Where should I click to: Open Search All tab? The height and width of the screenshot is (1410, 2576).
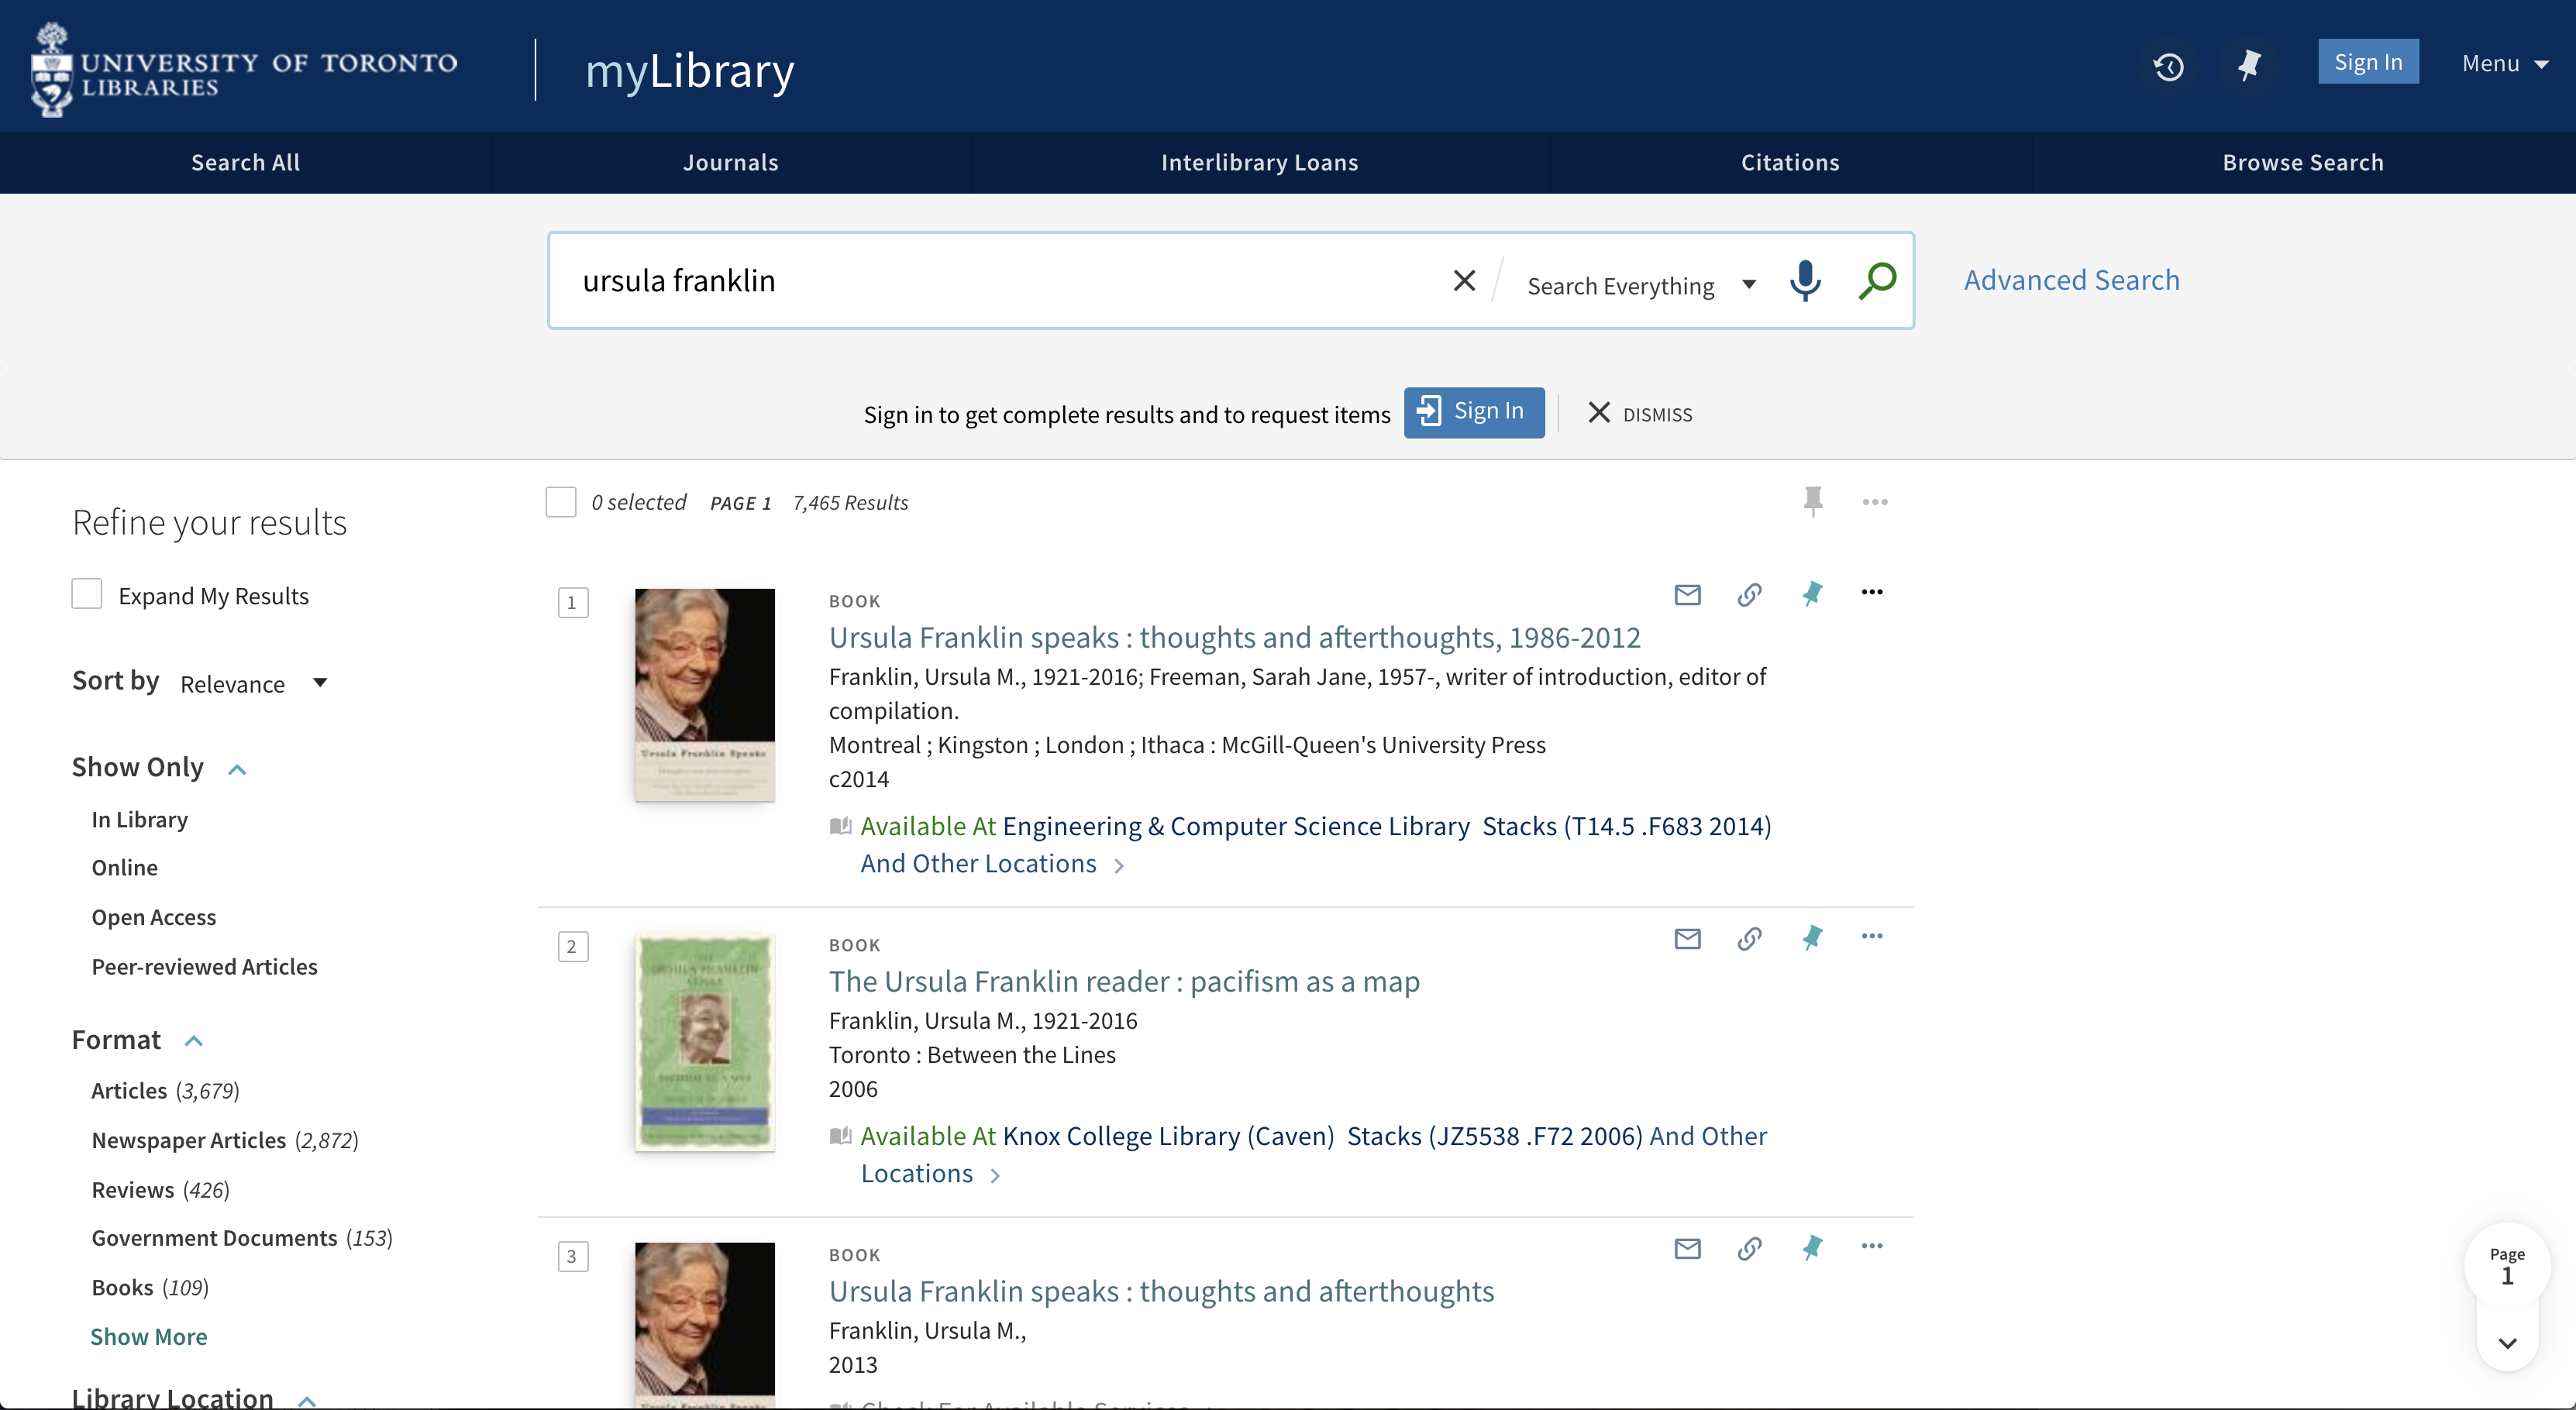coord(245,162)
